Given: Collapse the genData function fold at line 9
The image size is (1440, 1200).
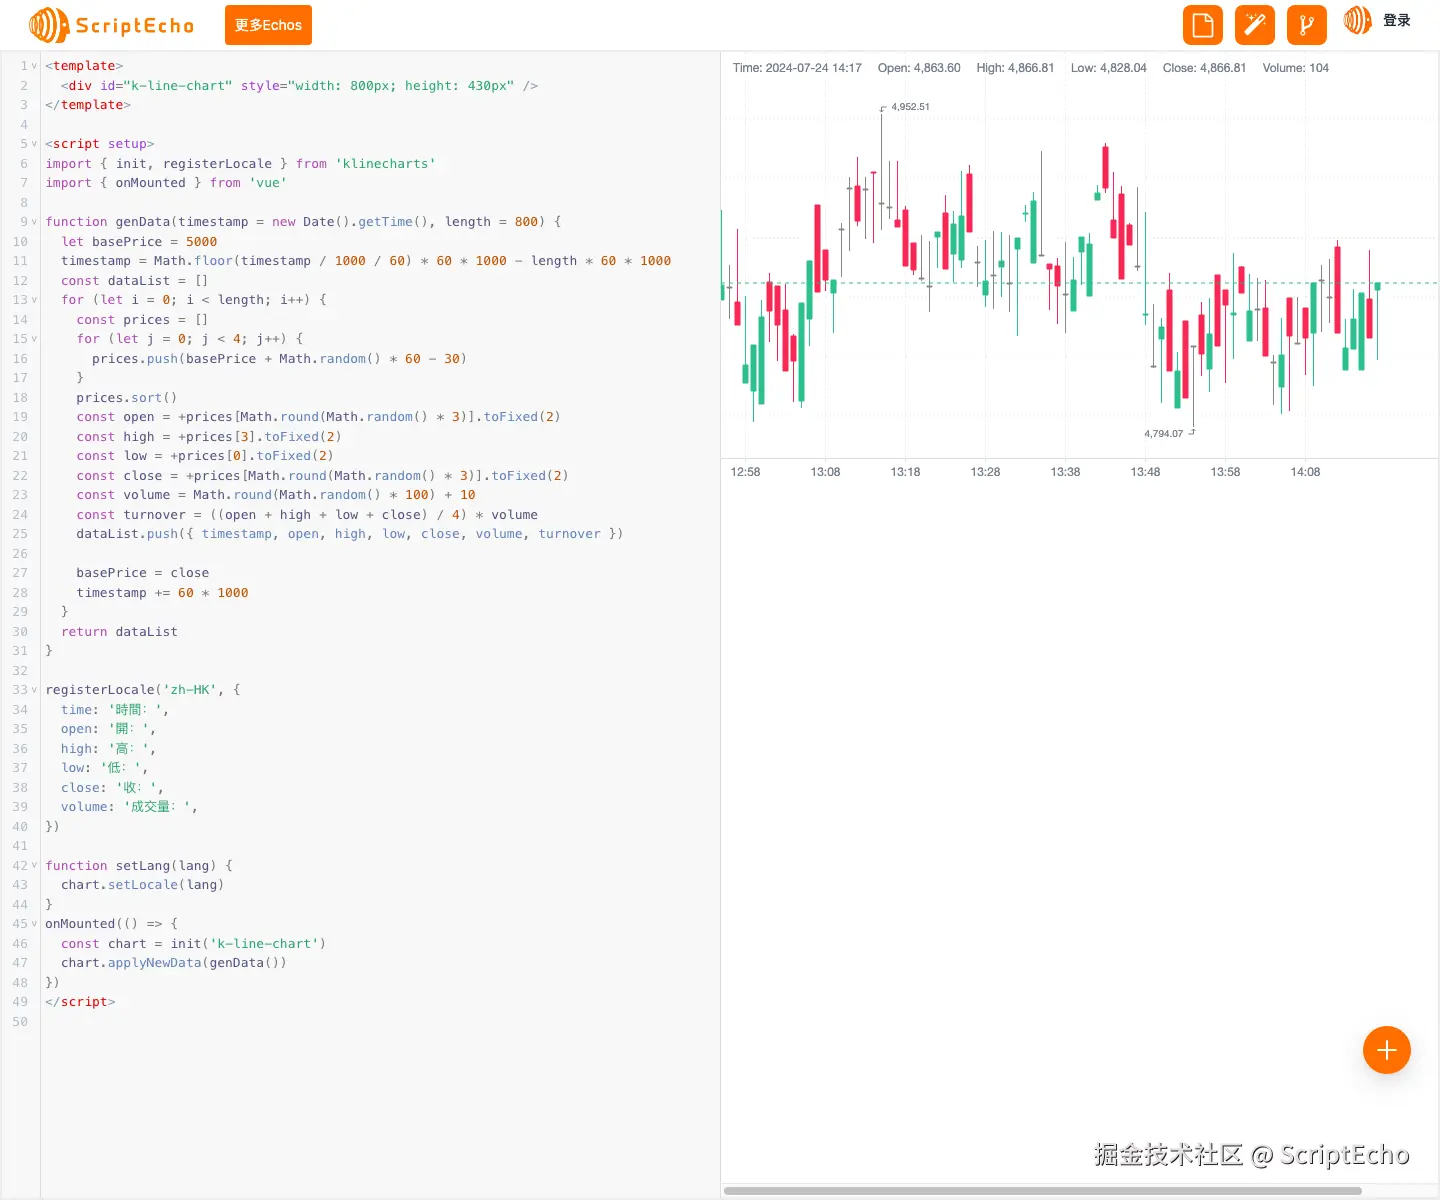Looking at the screenshot, I should click(x=35, y=222).
